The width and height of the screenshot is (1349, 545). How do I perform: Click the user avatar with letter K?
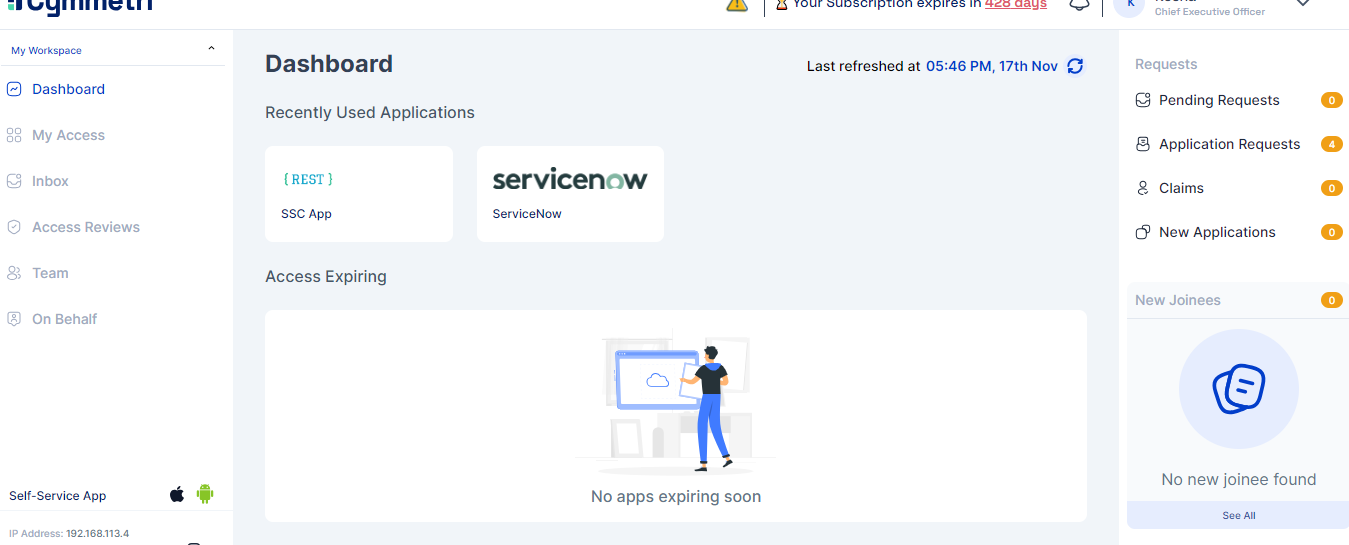1130,5
